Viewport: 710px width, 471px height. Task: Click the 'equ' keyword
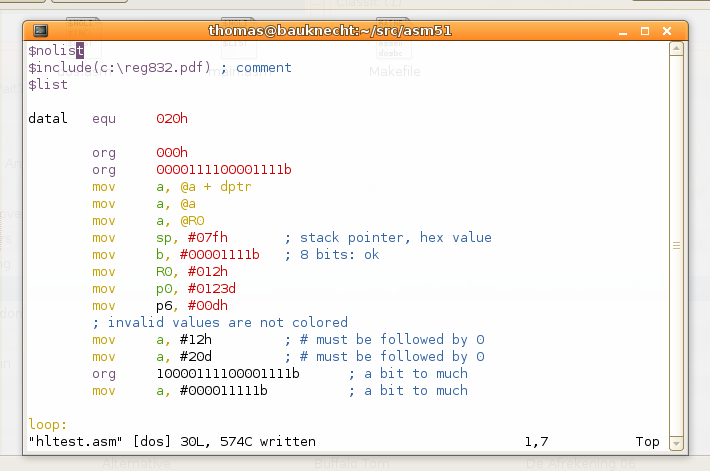(104, 119)
